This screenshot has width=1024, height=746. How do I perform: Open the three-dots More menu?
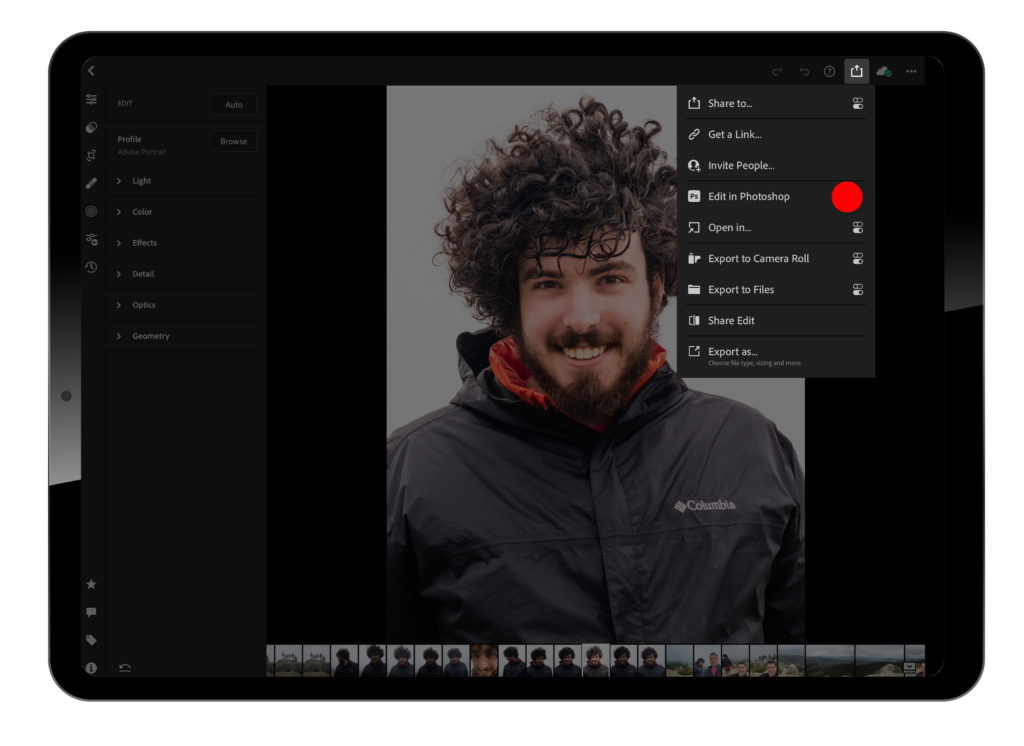click(x=911, y=71)
